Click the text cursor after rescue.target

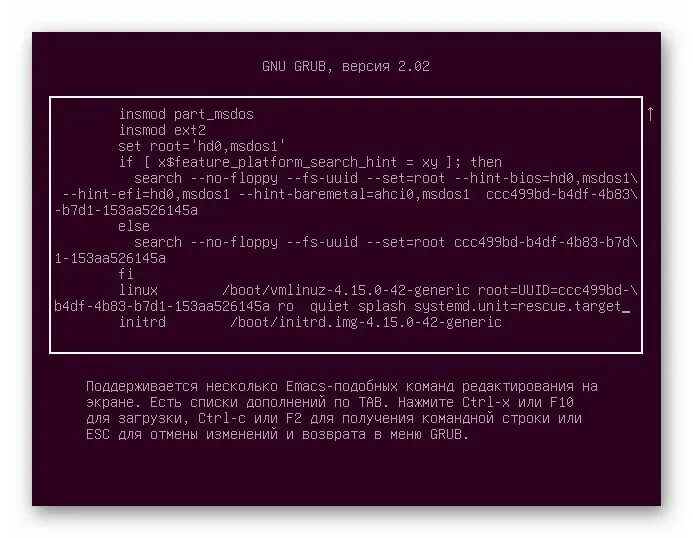(x=626, y=311)
